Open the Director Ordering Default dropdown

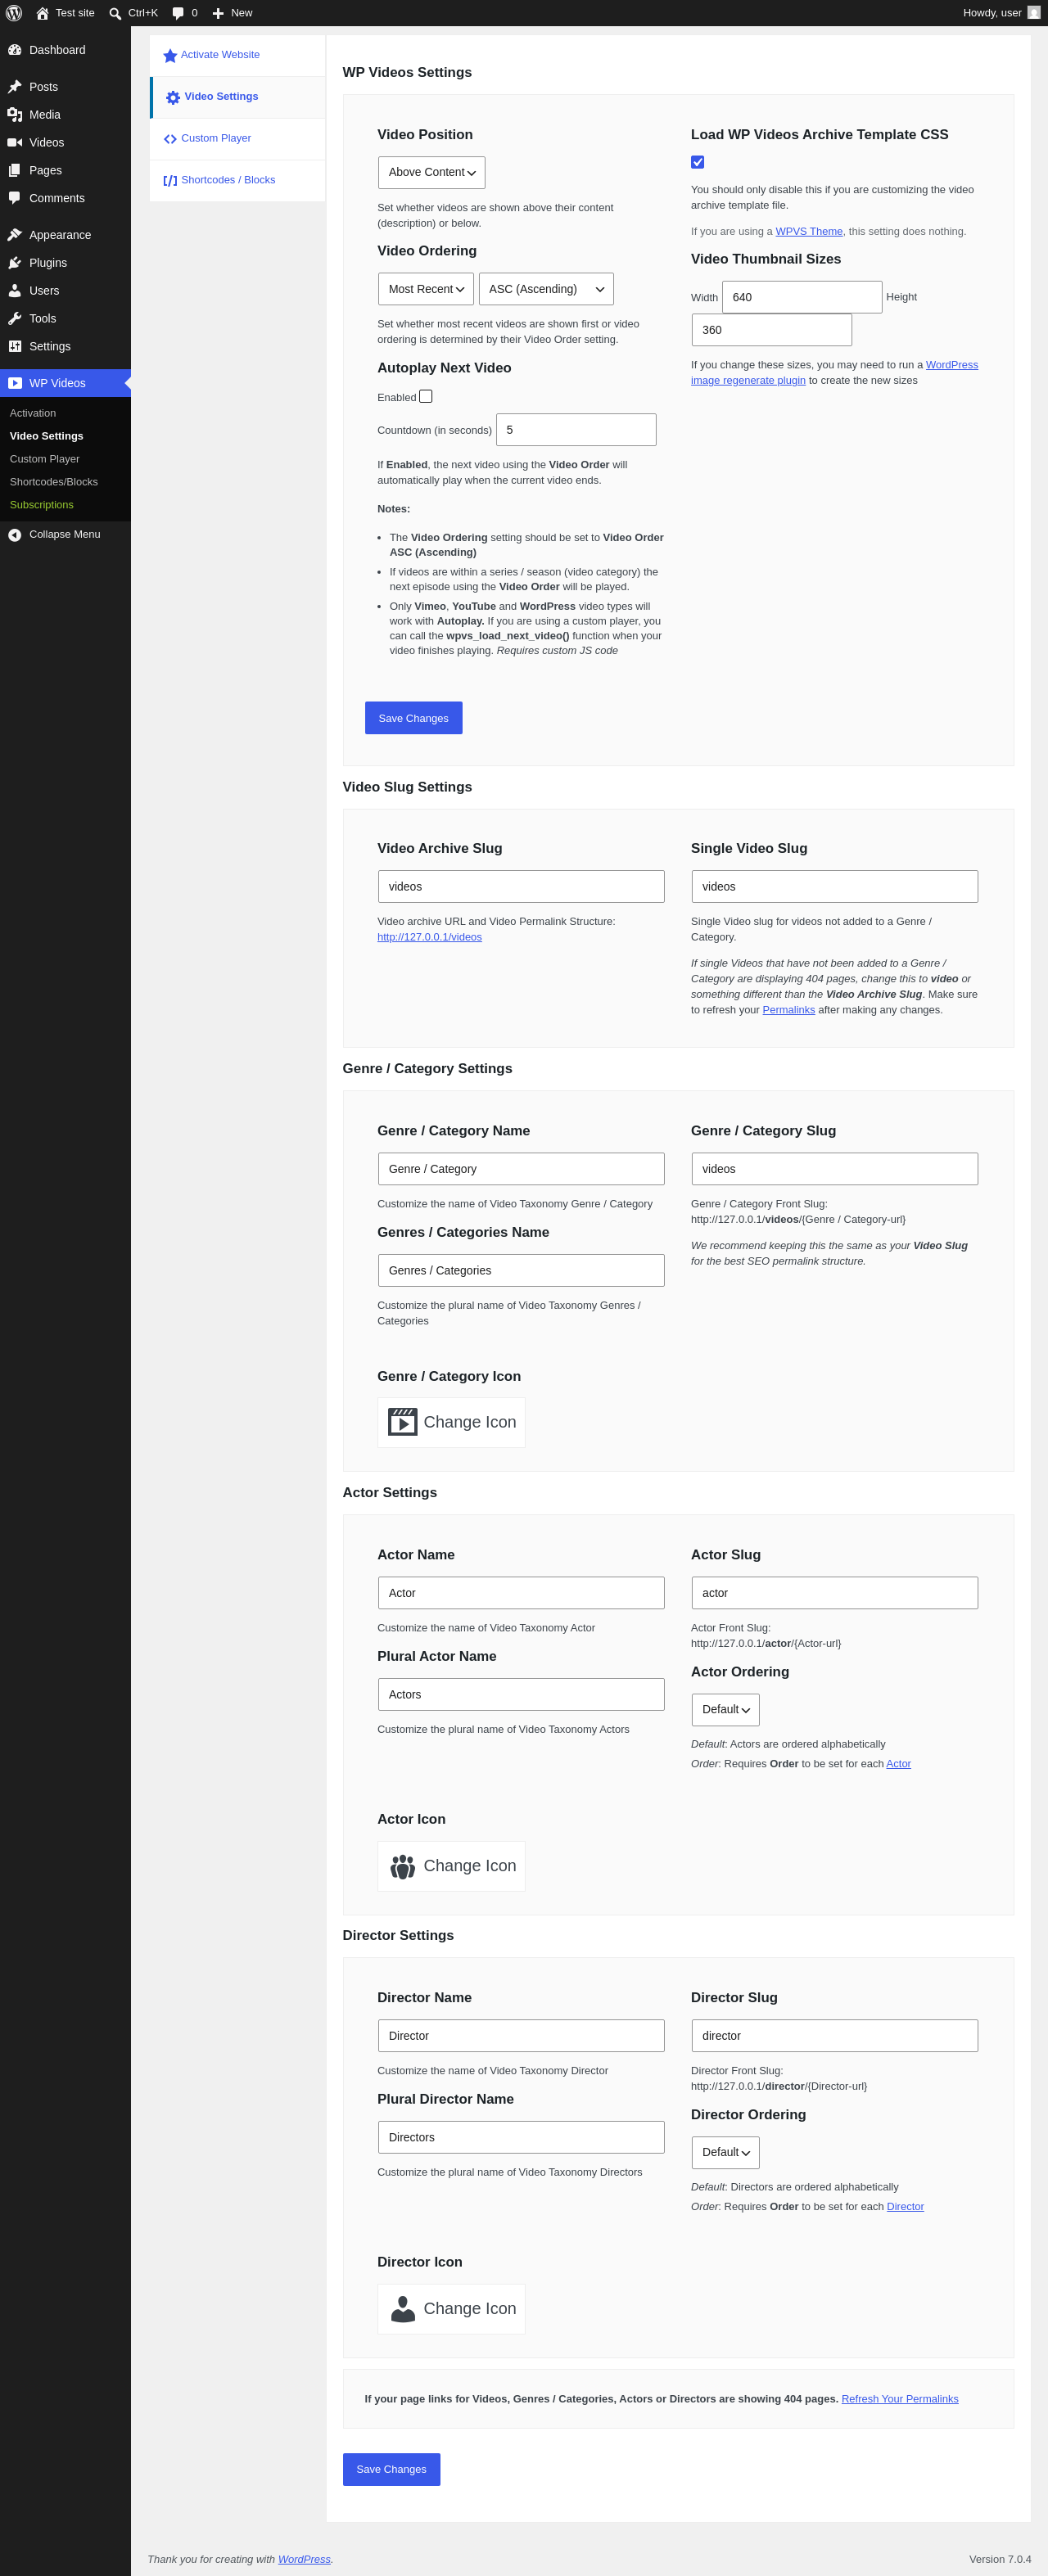[x=725, y=2152]
